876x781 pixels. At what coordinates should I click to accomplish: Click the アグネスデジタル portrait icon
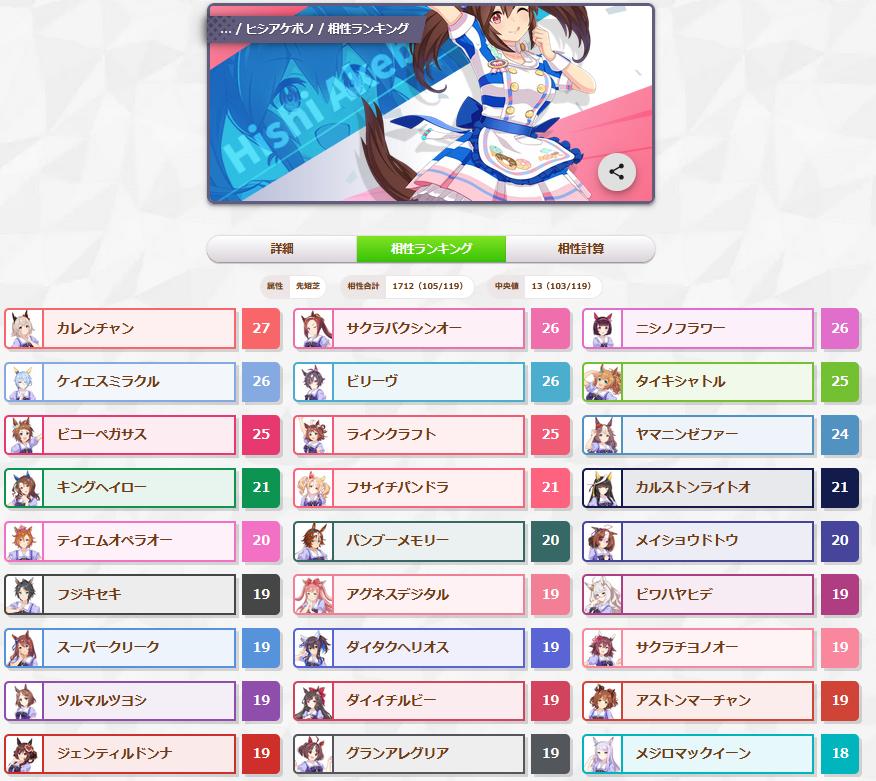313,594
